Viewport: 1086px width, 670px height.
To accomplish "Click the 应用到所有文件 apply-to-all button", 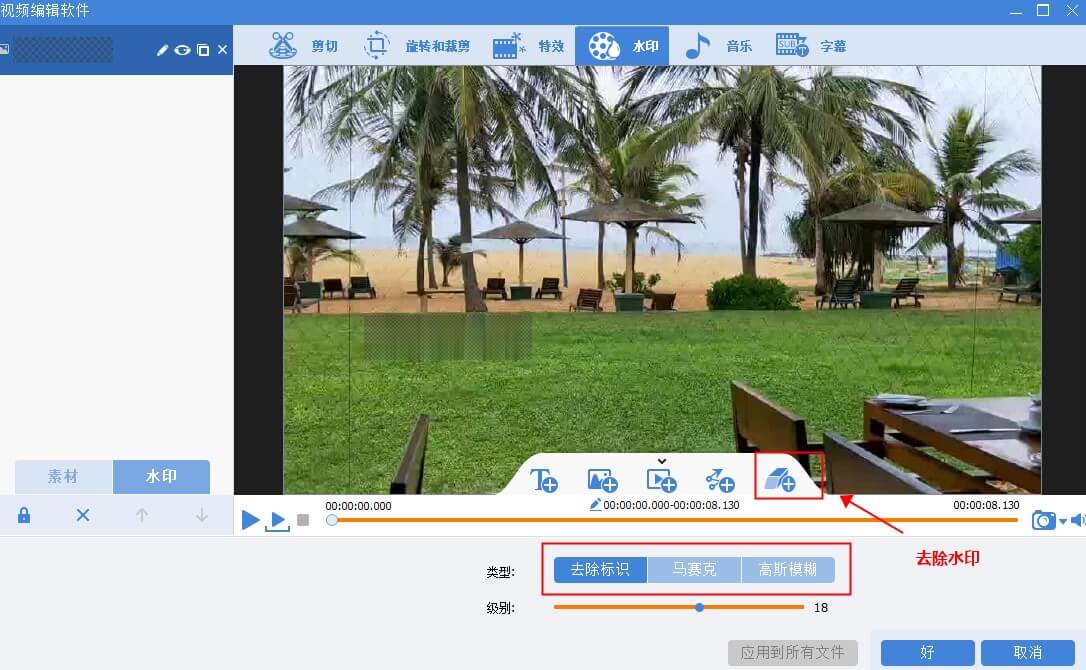I will coord(792,653).
